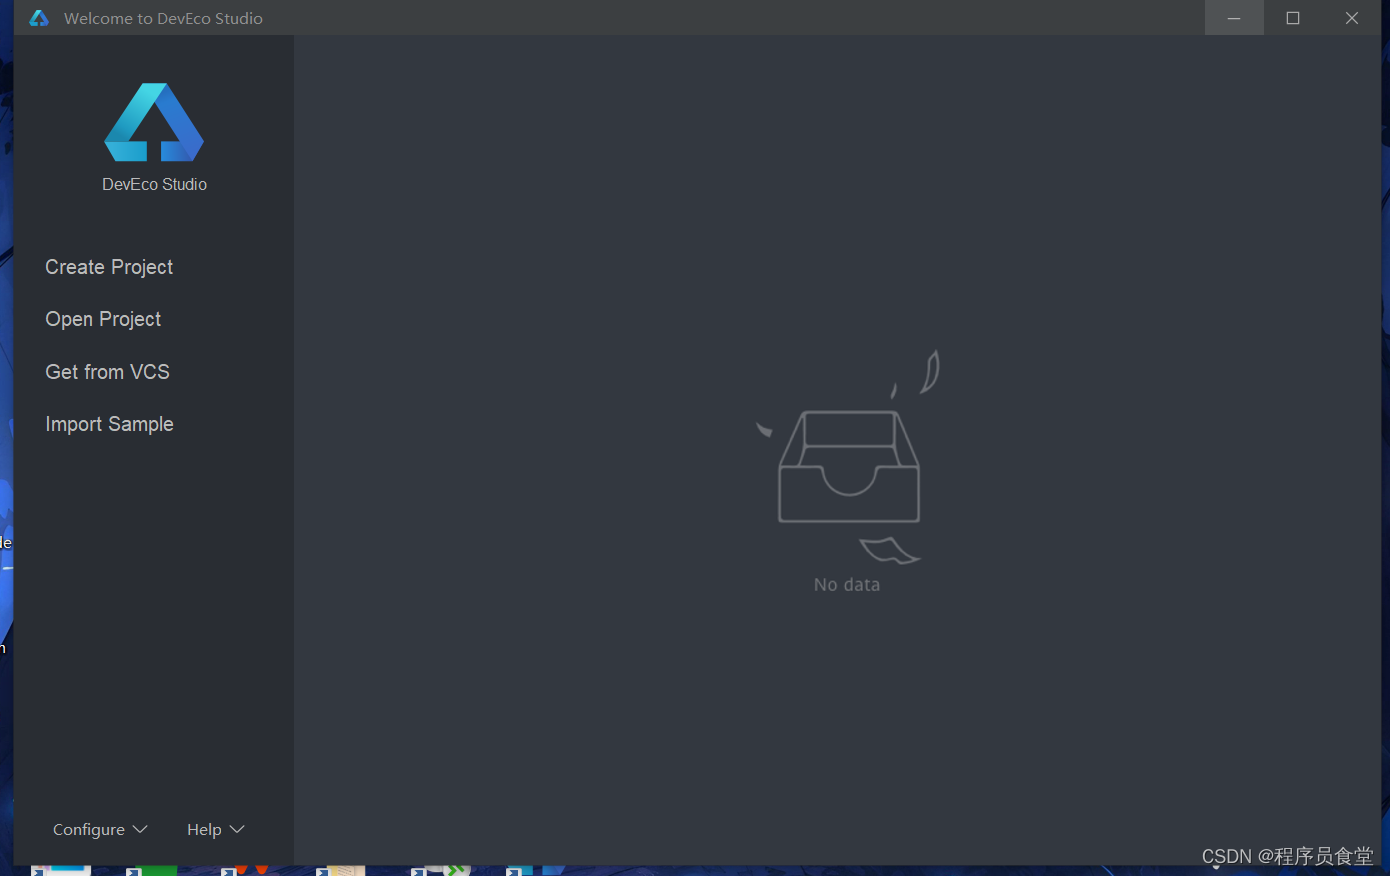Viewport: 1390px width, 876px height.
Task: Click Create Project
Action: pos(109,267)
